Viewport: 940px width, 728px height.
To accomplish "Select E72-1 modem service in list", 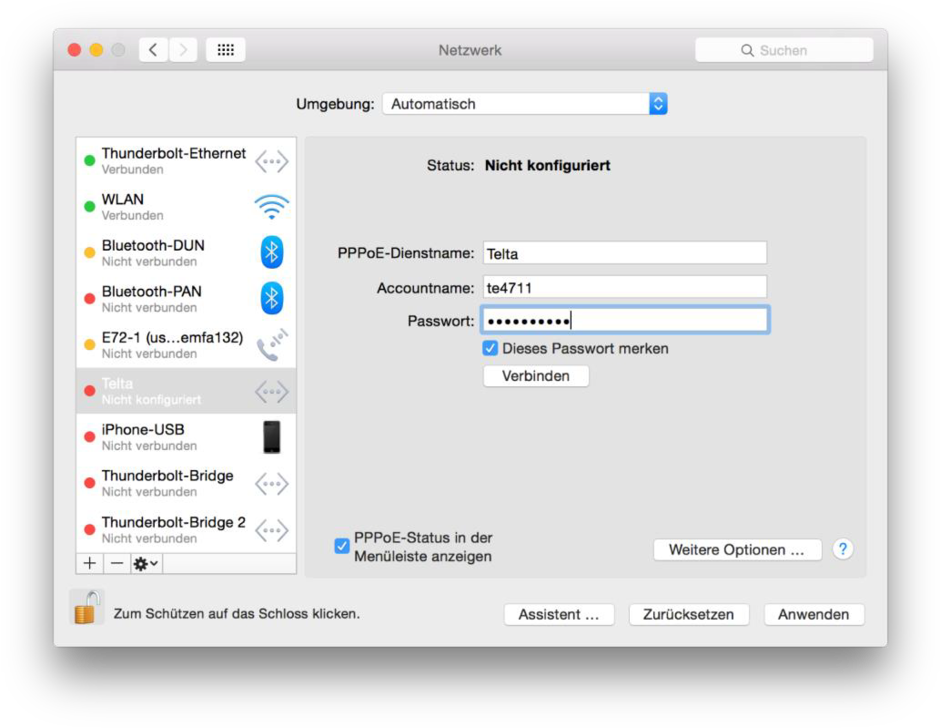I will [x=186, y=345].
